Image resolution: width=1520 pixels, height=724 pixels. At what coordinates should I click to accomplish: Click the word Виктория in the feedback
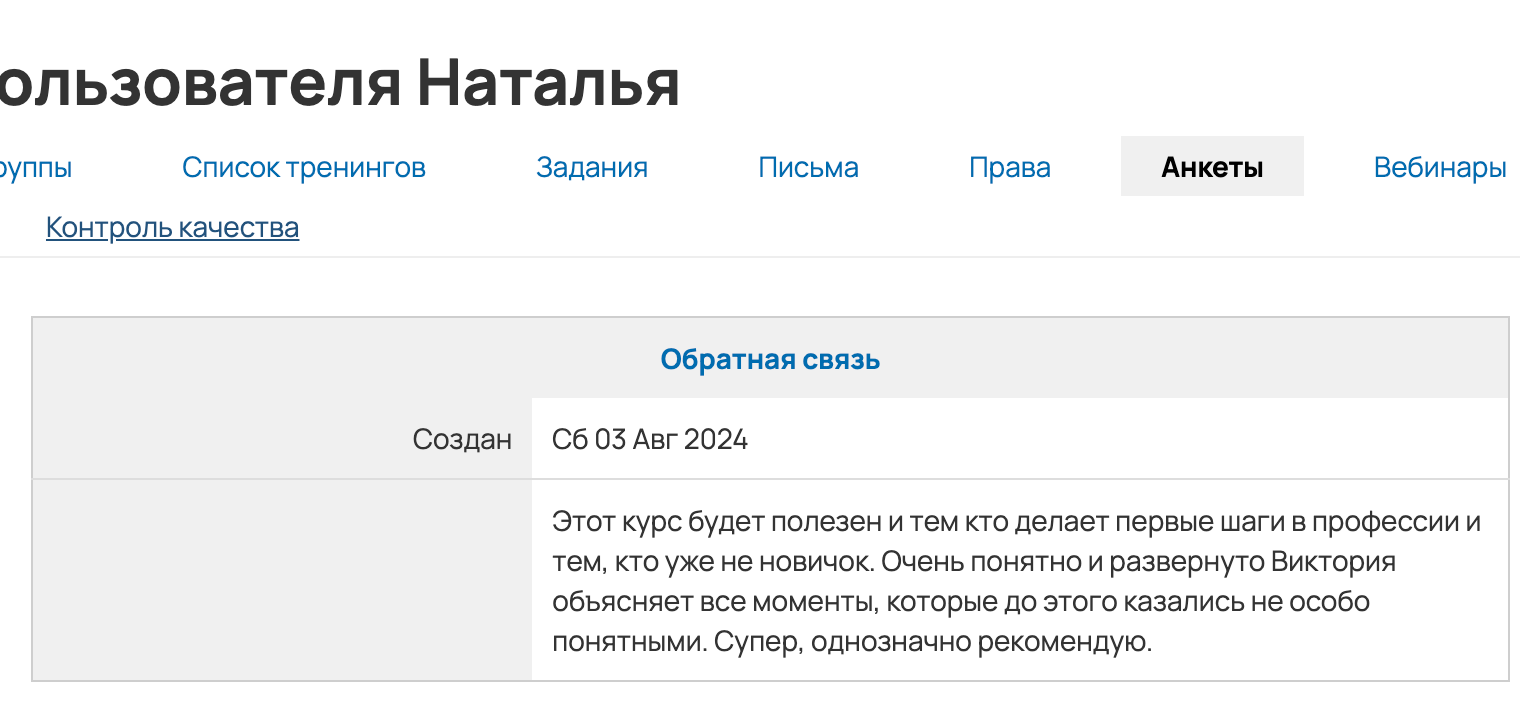tap(1335, 560)
